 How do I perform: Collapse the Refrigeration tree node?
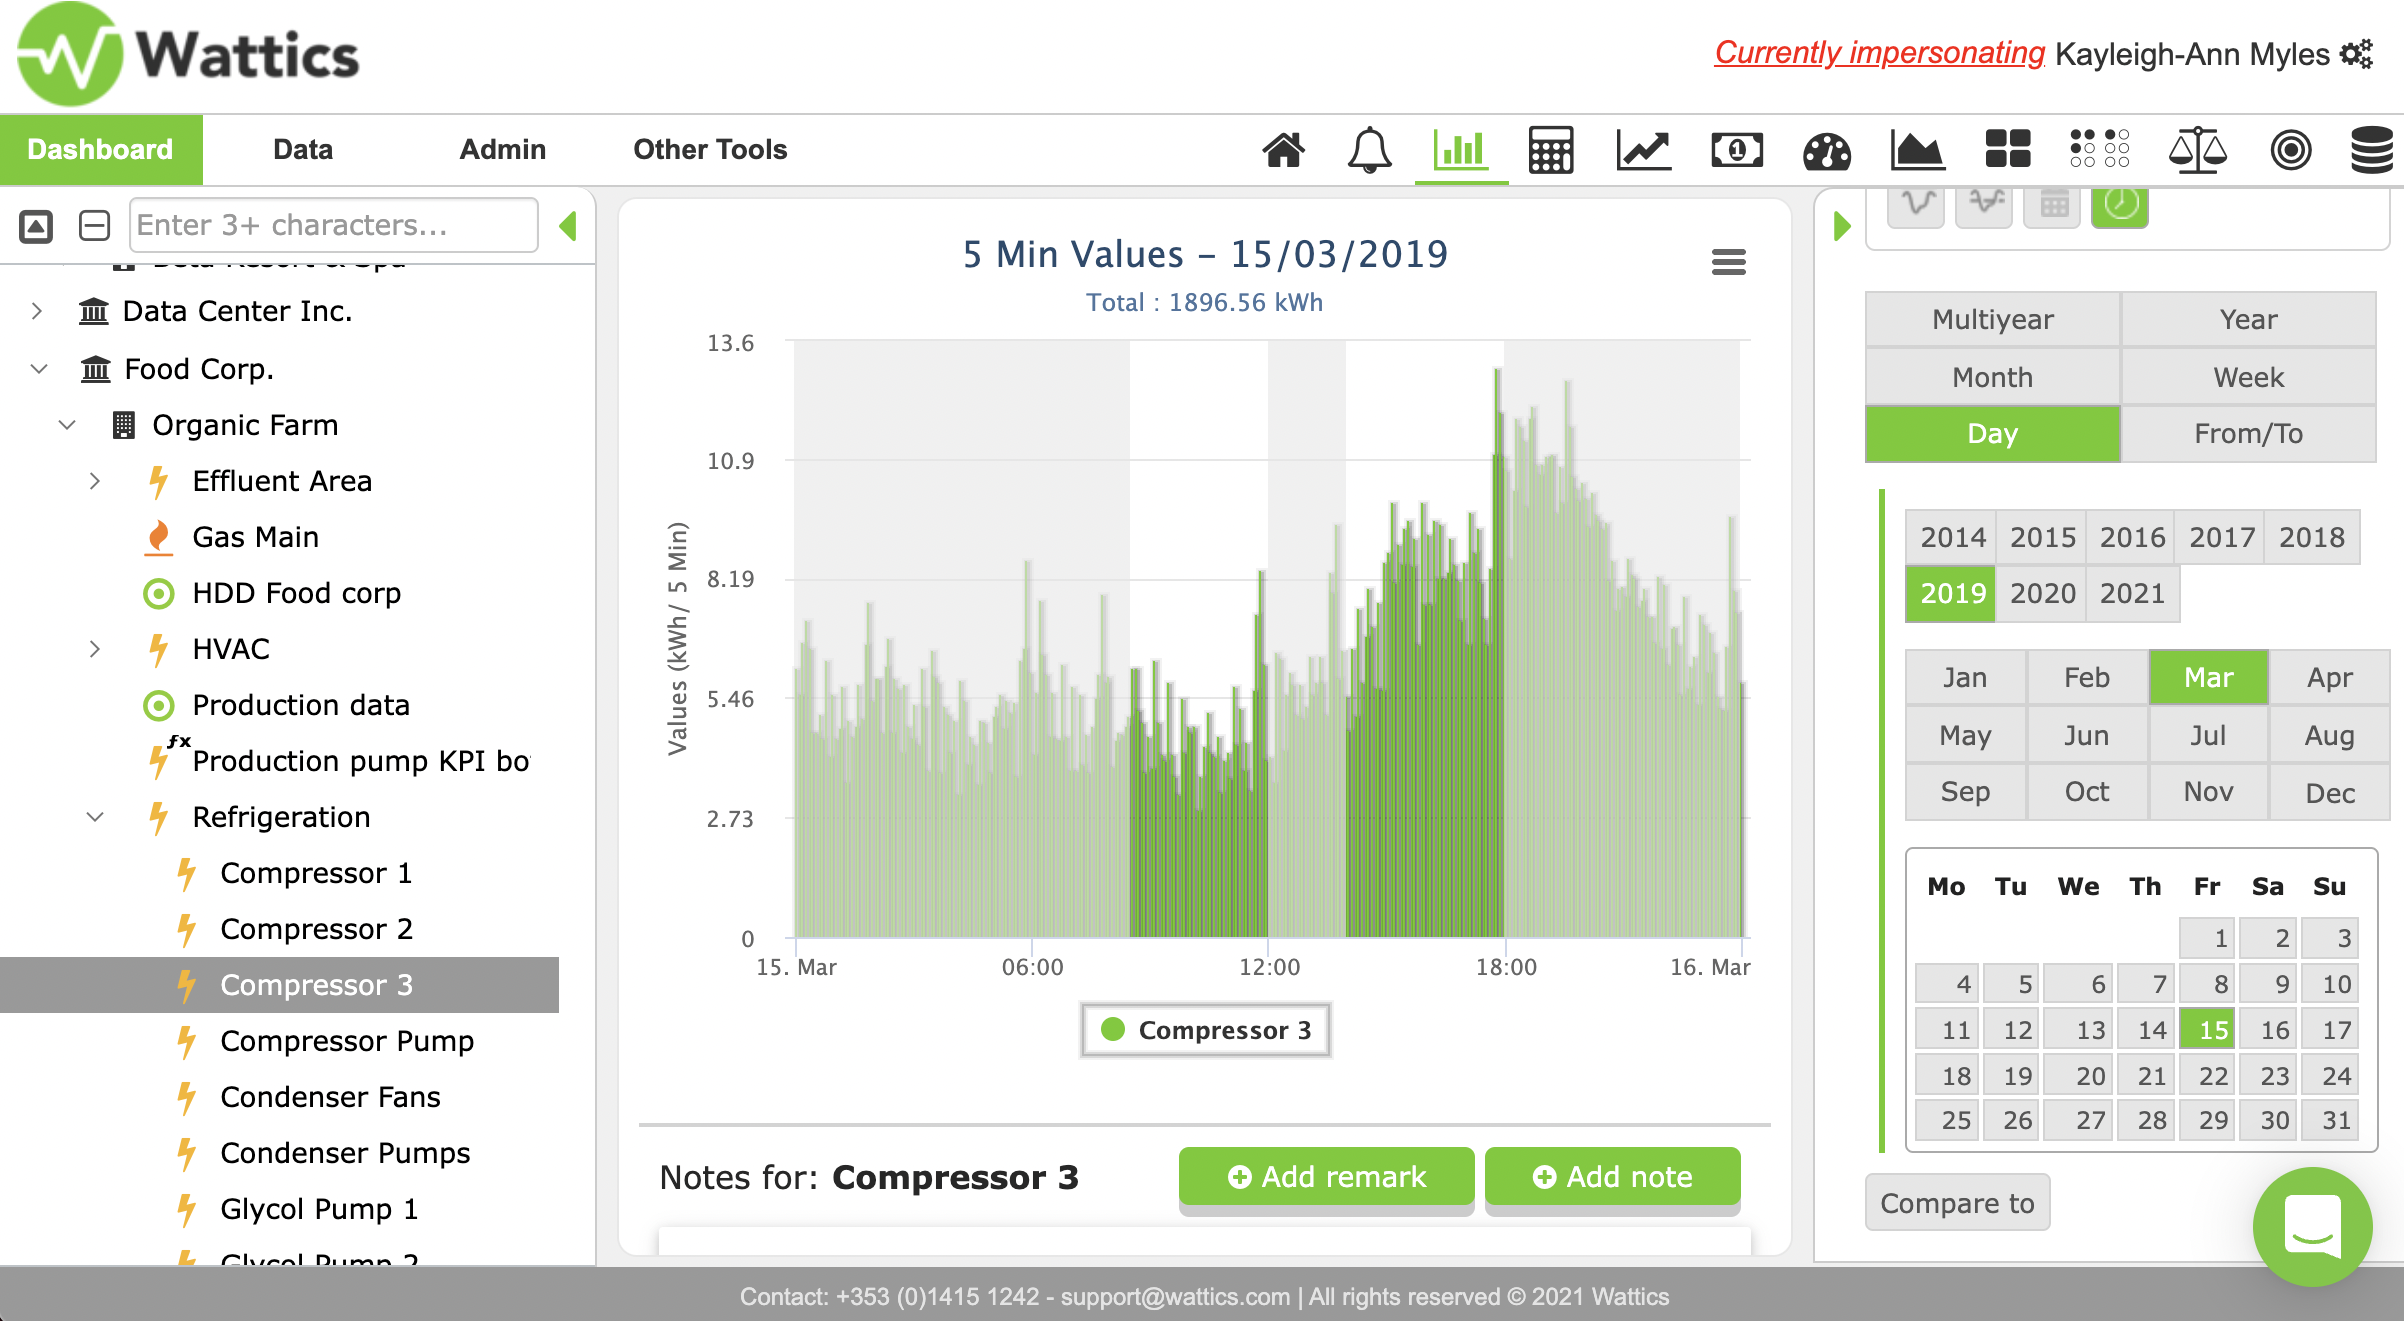pos(95,817)
